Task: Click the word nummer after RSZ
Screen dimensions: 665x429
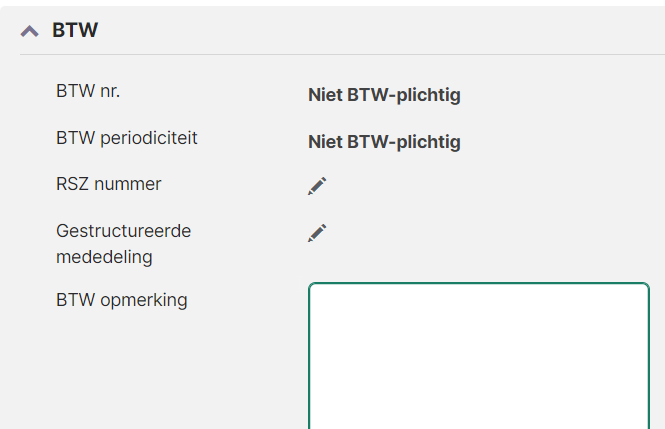Action: (x=128, y=184)
